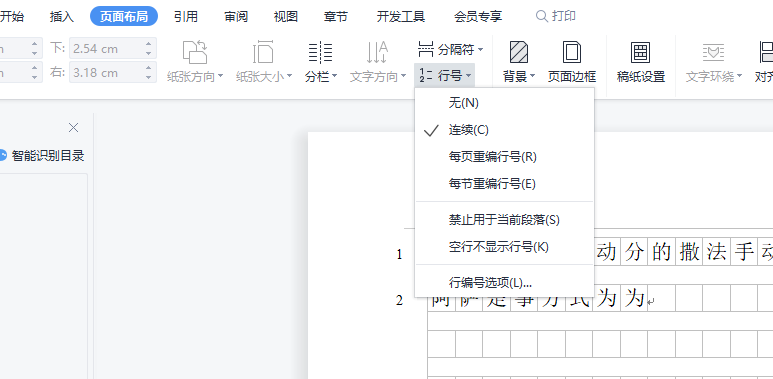Choose 无(N) in line number menu
Image resolution: width=773 pixels, height=379 pixels.
click(x=504, y=103)
